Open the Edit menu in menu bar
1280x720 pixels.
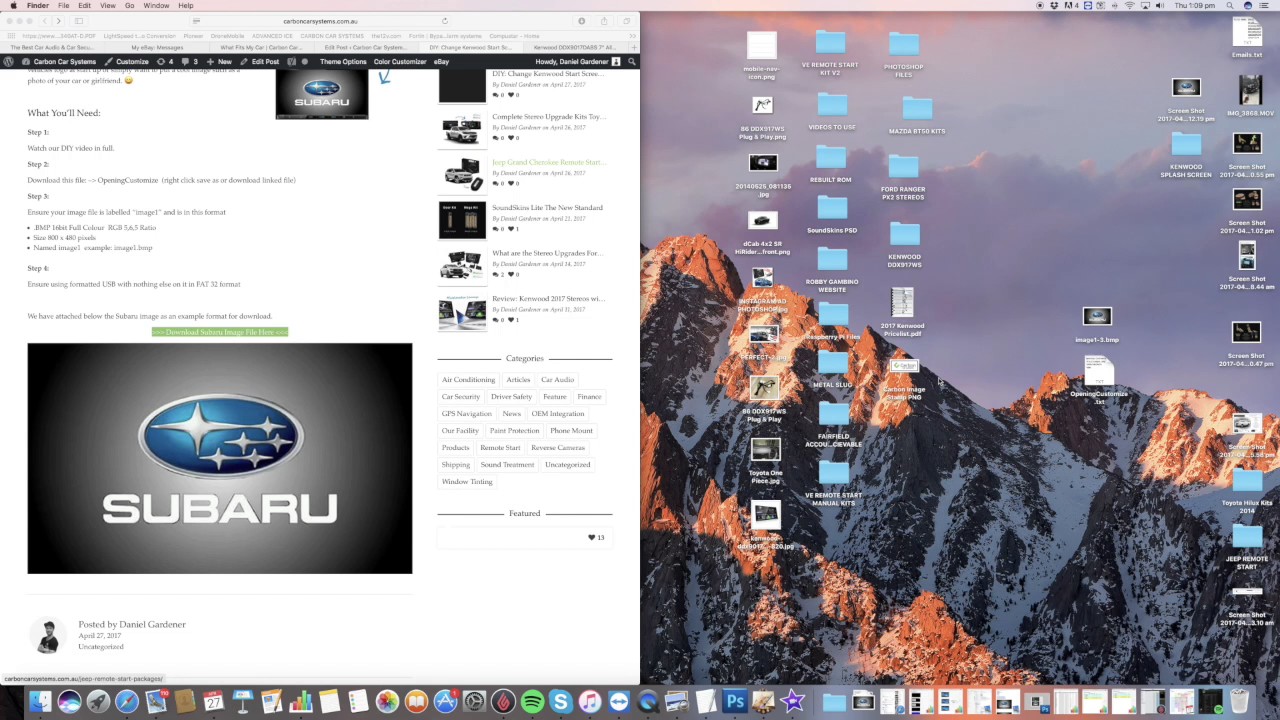coord(84,5)
